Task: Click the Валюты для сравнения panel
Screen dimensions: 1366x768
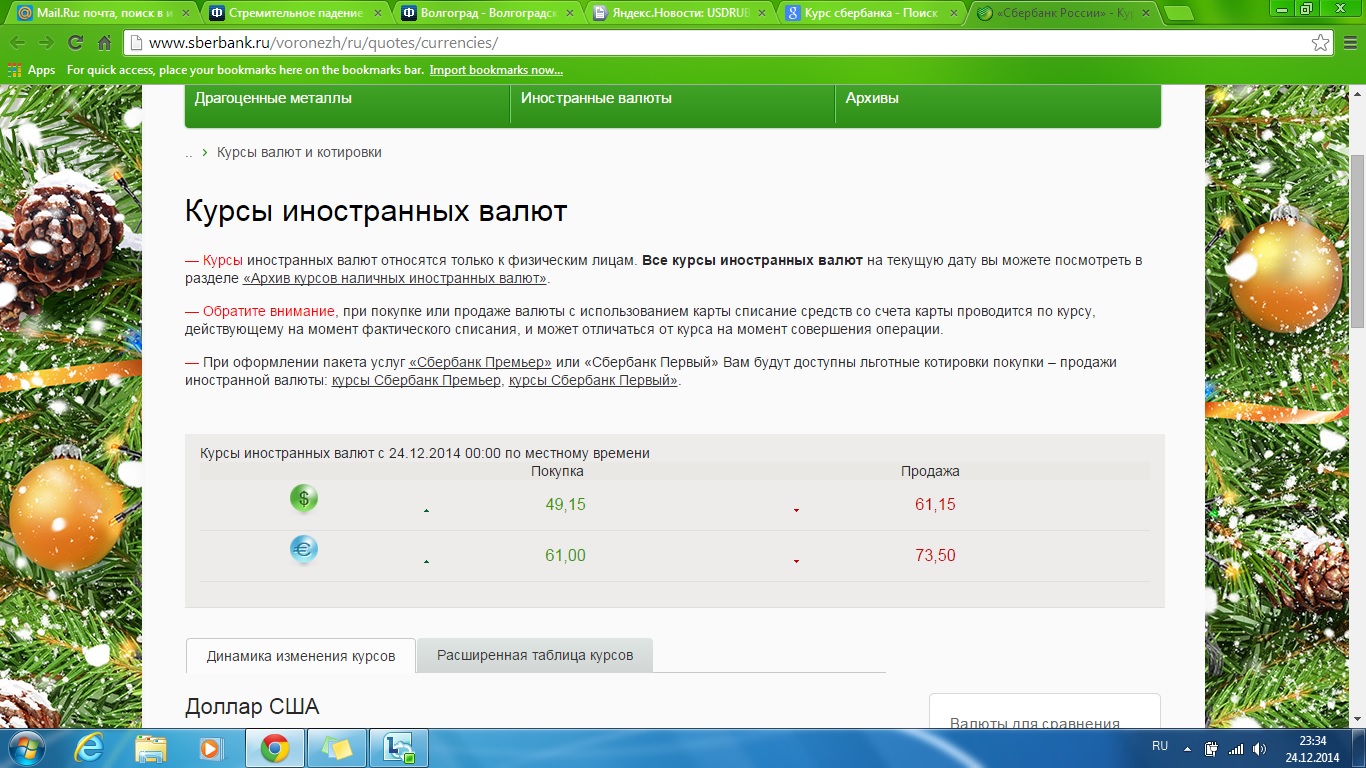Action: (x=1045, y=711)
